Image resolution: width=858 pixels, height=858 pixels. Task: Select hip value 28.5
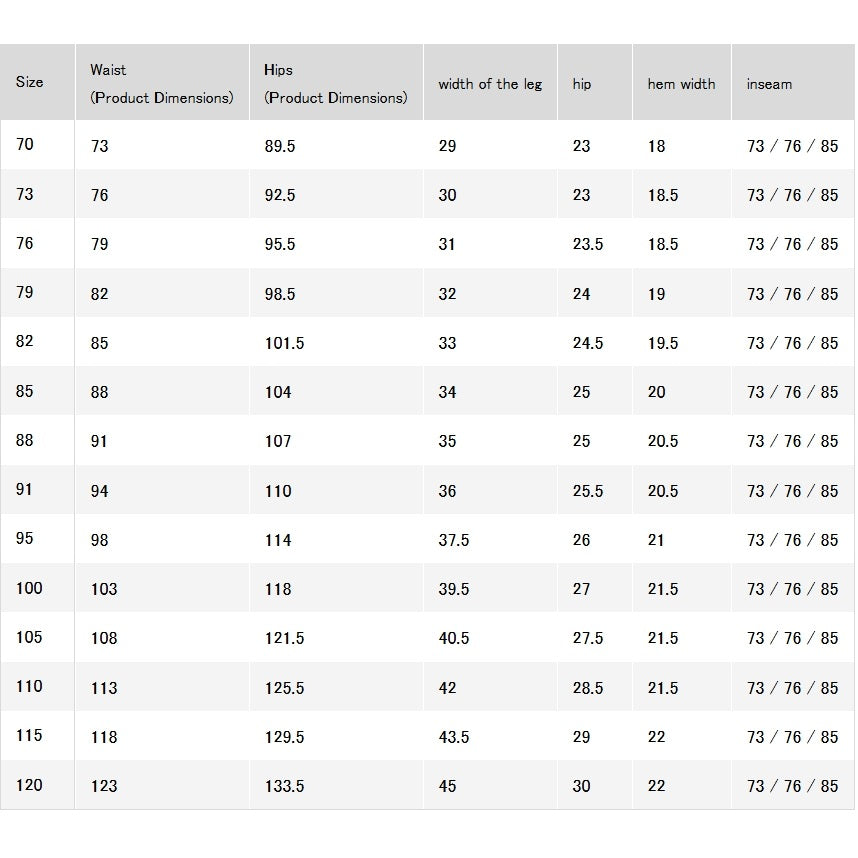[x=588, y=688]
